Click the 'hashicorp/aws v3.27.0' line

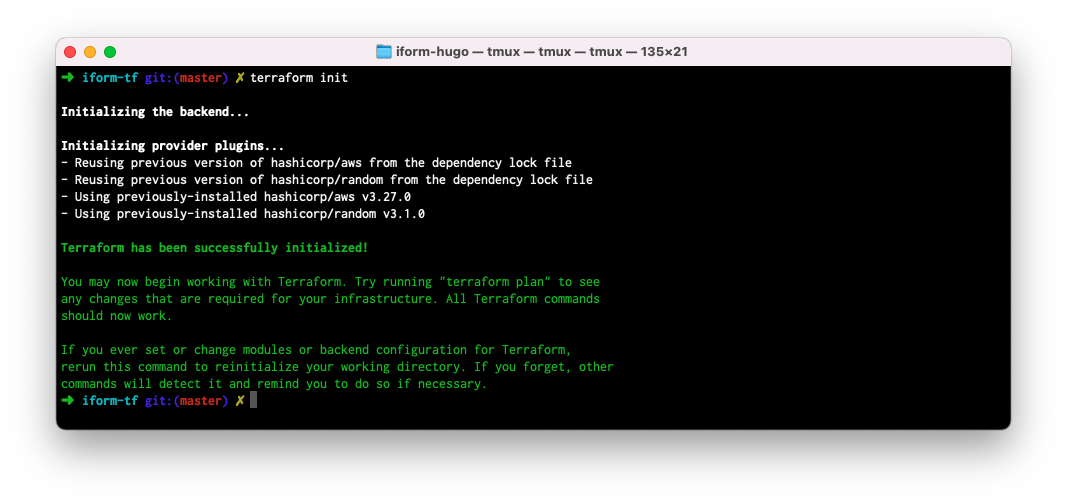pyautogui.click(x=236, y=197)
